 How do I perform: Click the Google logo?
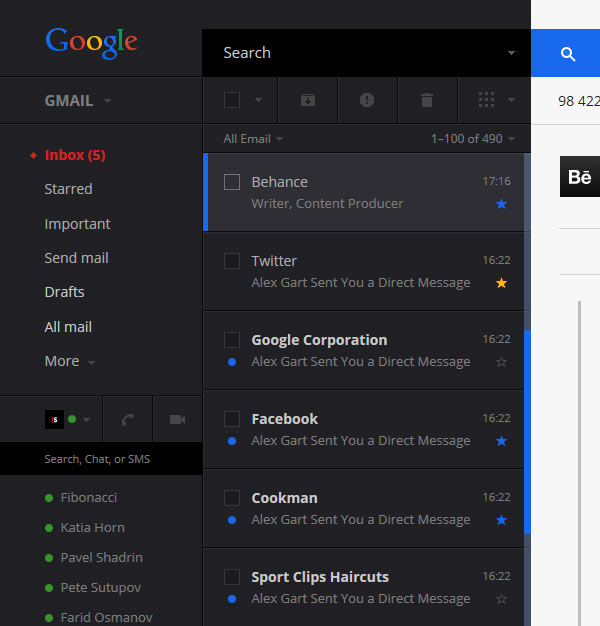[91, 43]
